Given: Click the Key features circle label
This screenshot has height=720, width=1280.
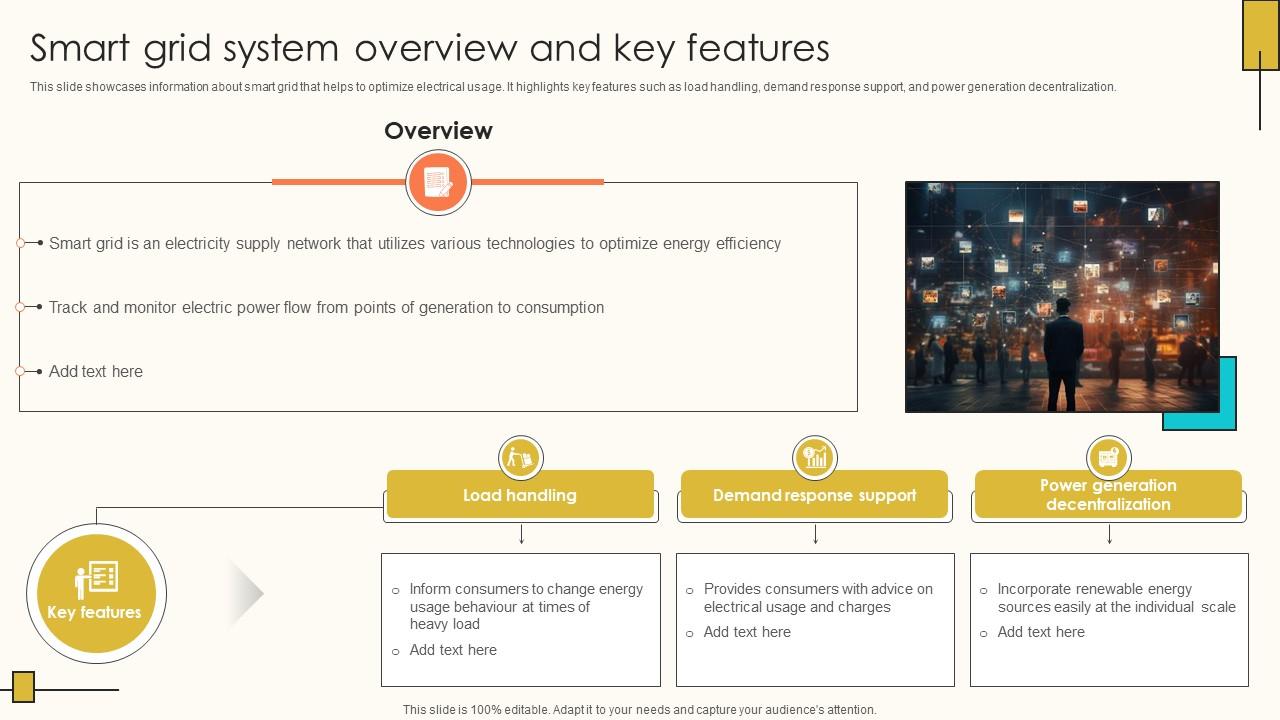Looking at the screenshot, I should tap(94, 612).
